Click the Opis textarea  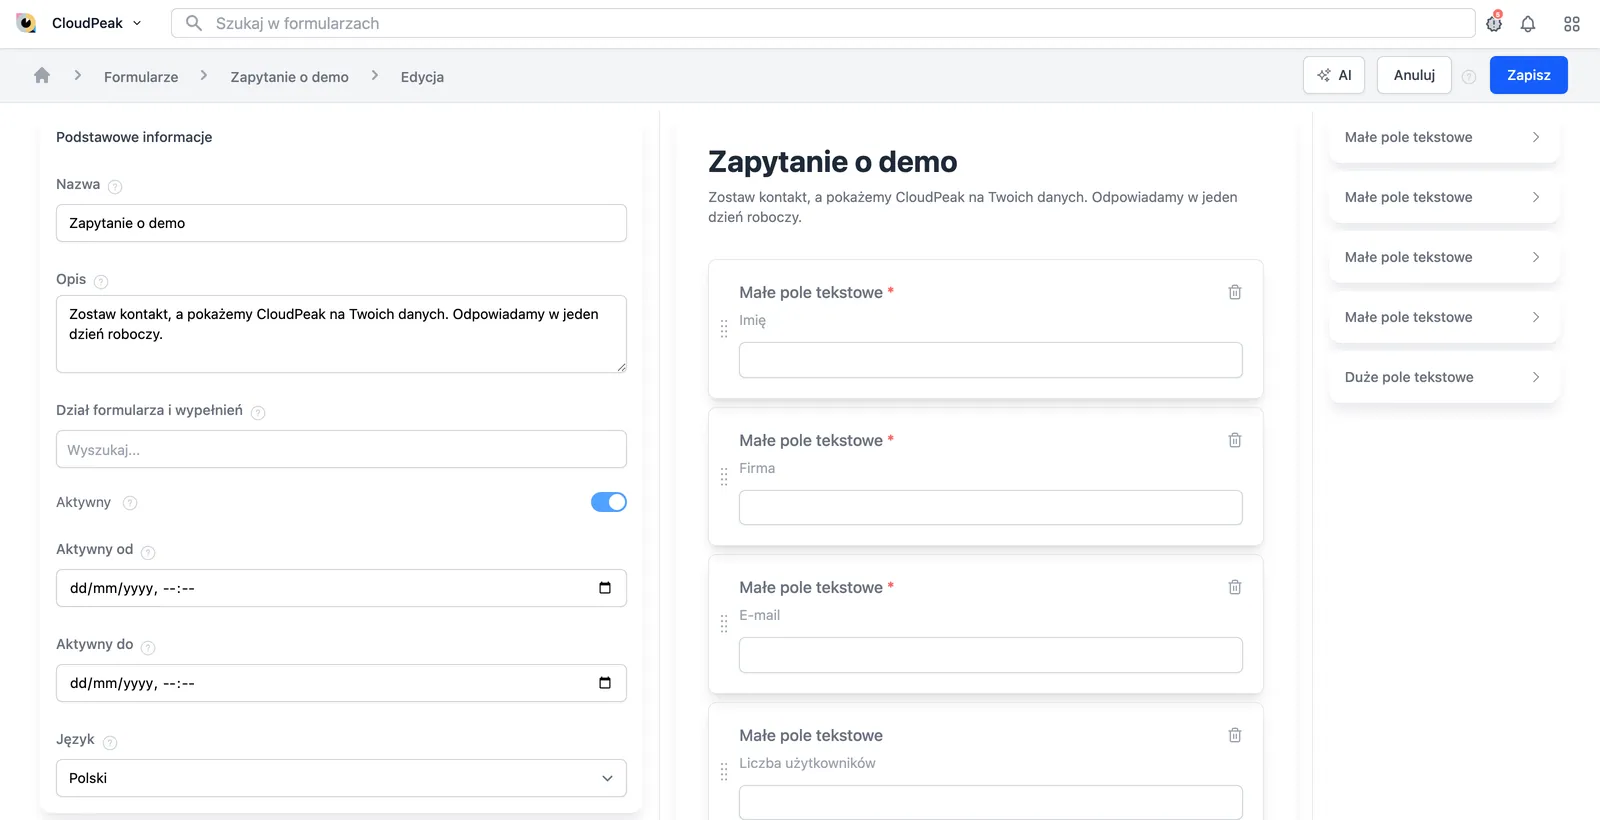[x=341, y=334]
